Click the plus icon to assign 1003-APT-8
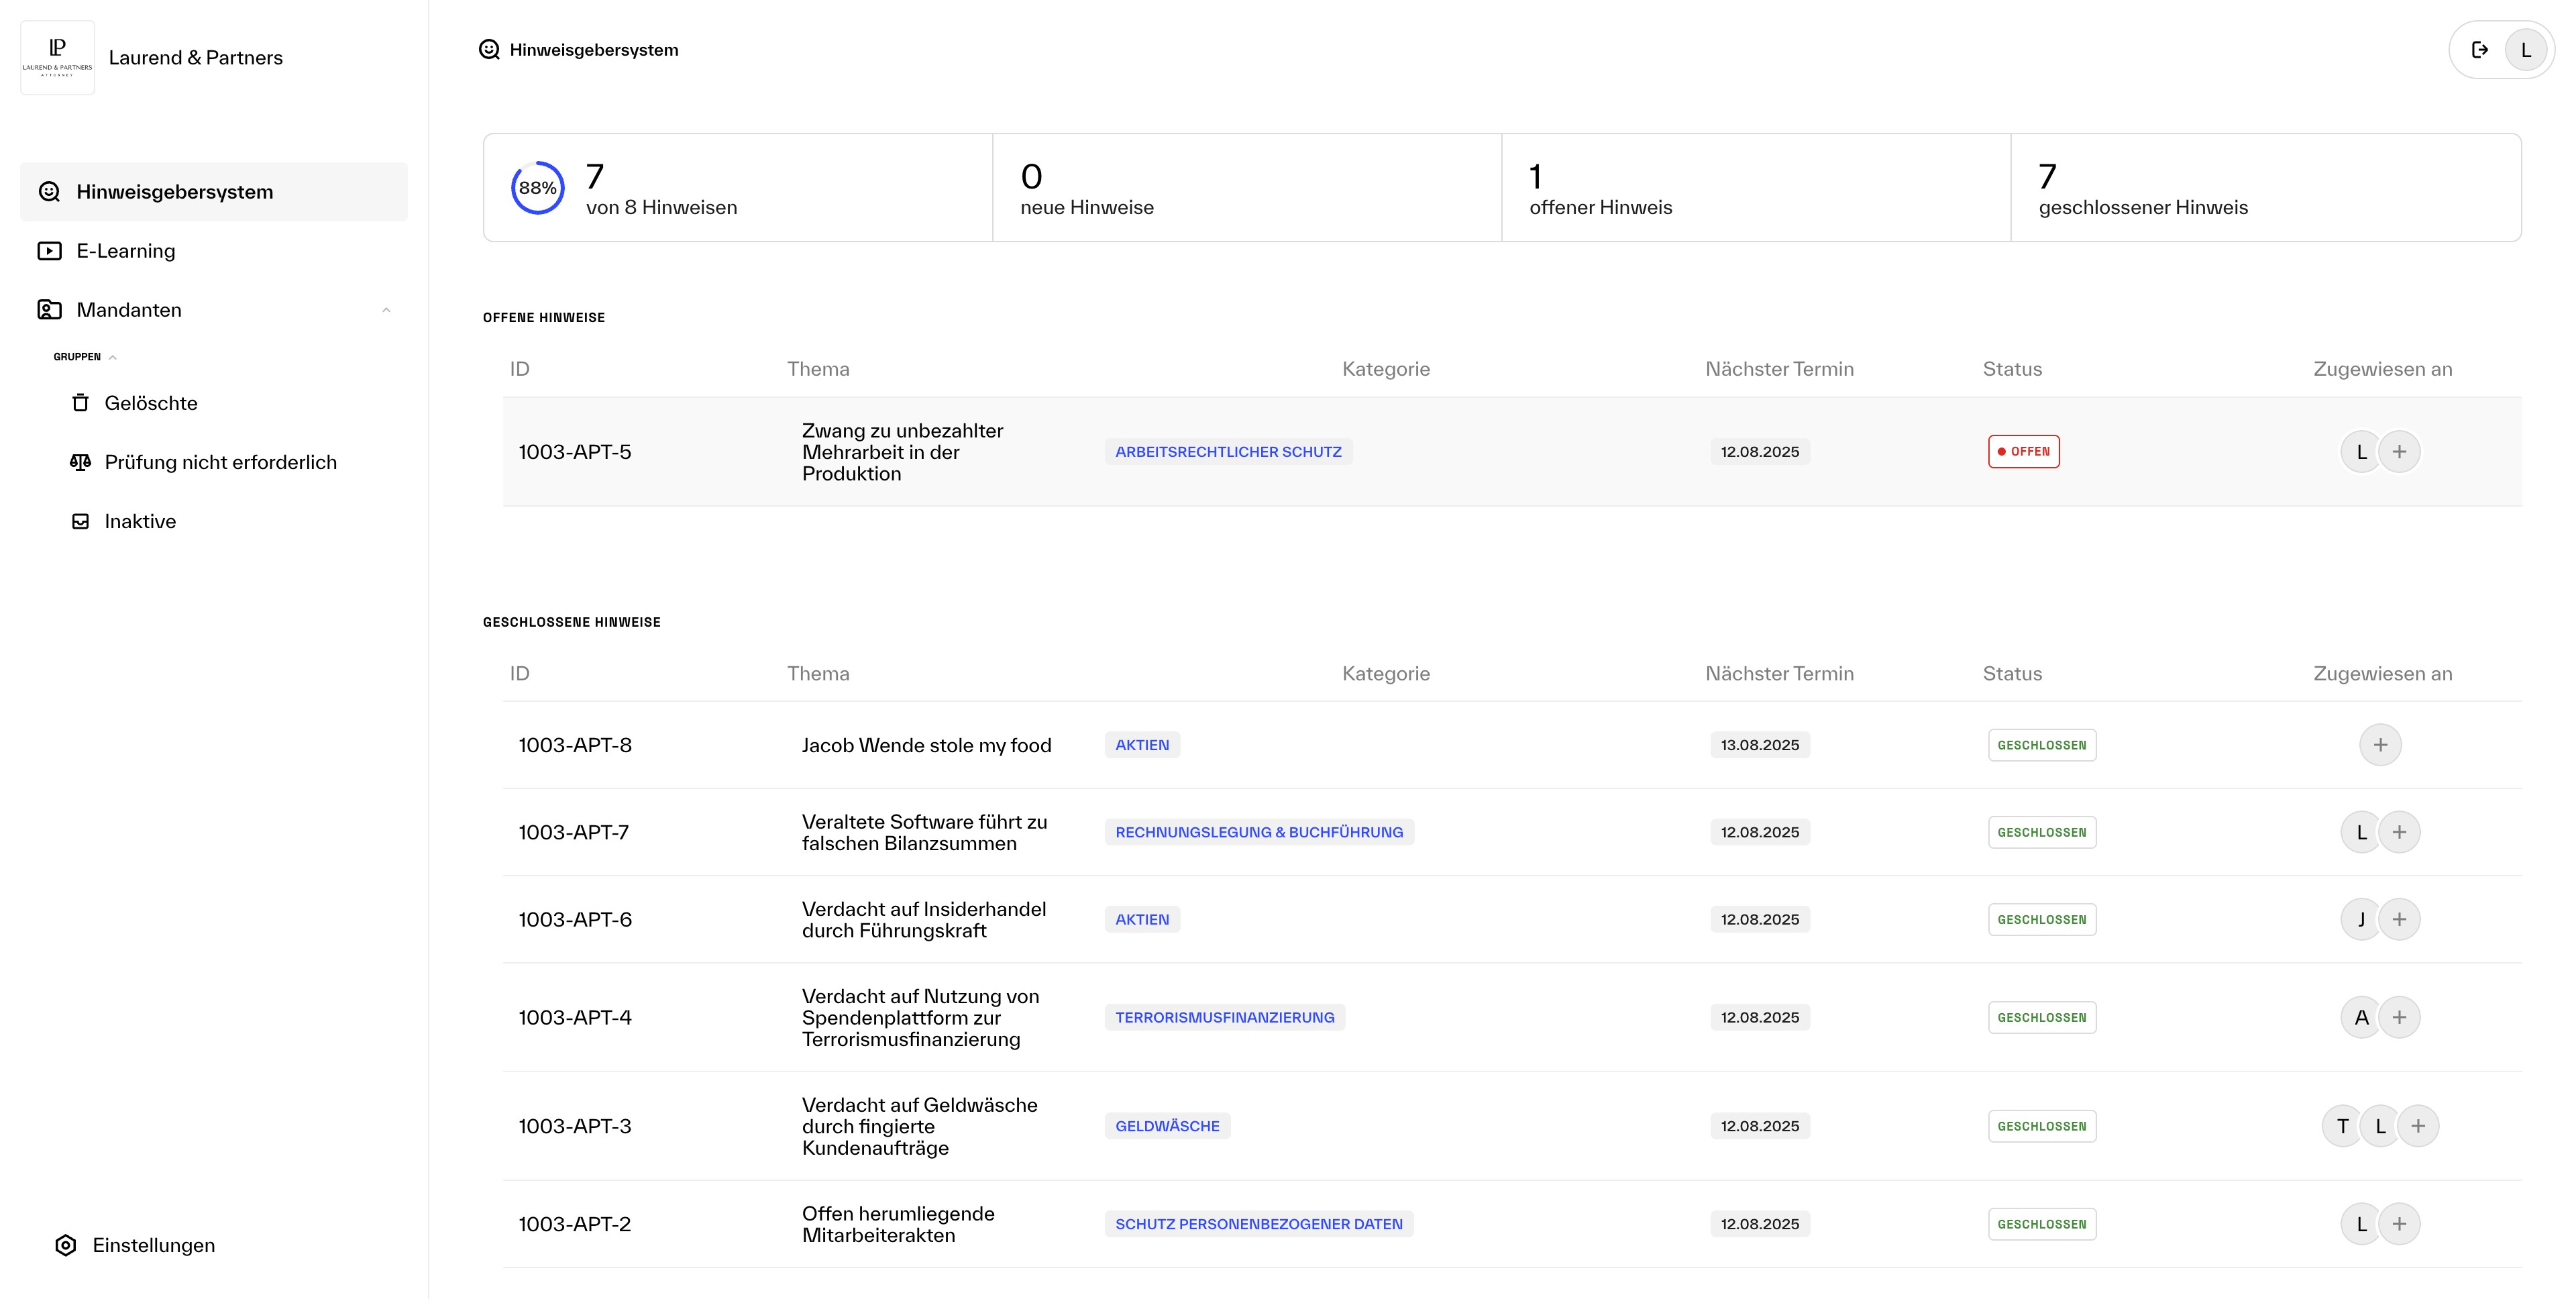 2380,744
